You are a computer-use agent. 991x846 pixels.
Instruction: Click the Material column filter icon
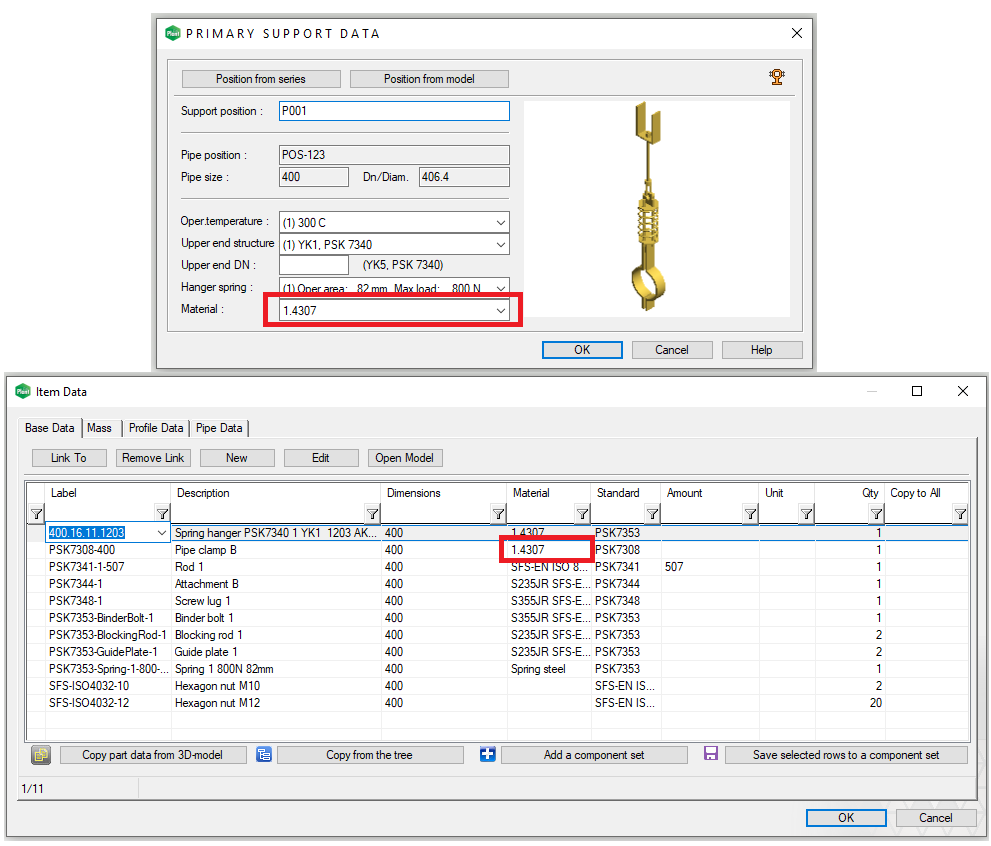[x=582, y=514]
